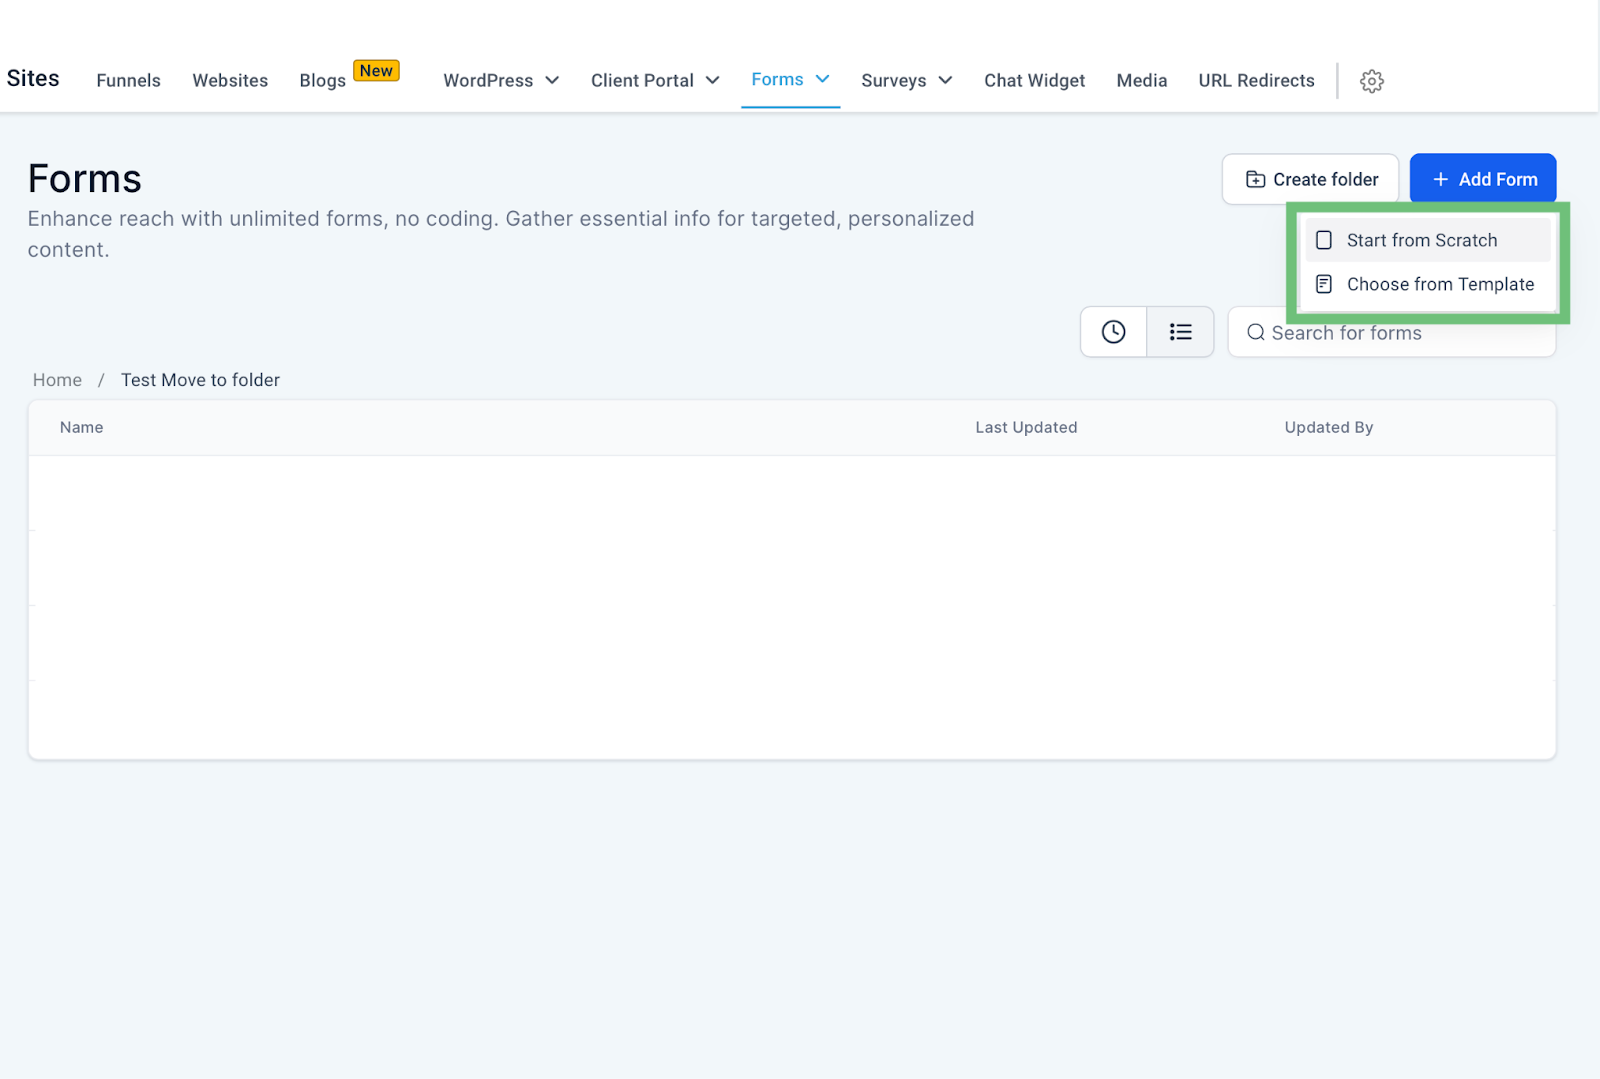
Task: Select the Client Portal menu label
Action: pyautogui.click(x=642, y=81)
